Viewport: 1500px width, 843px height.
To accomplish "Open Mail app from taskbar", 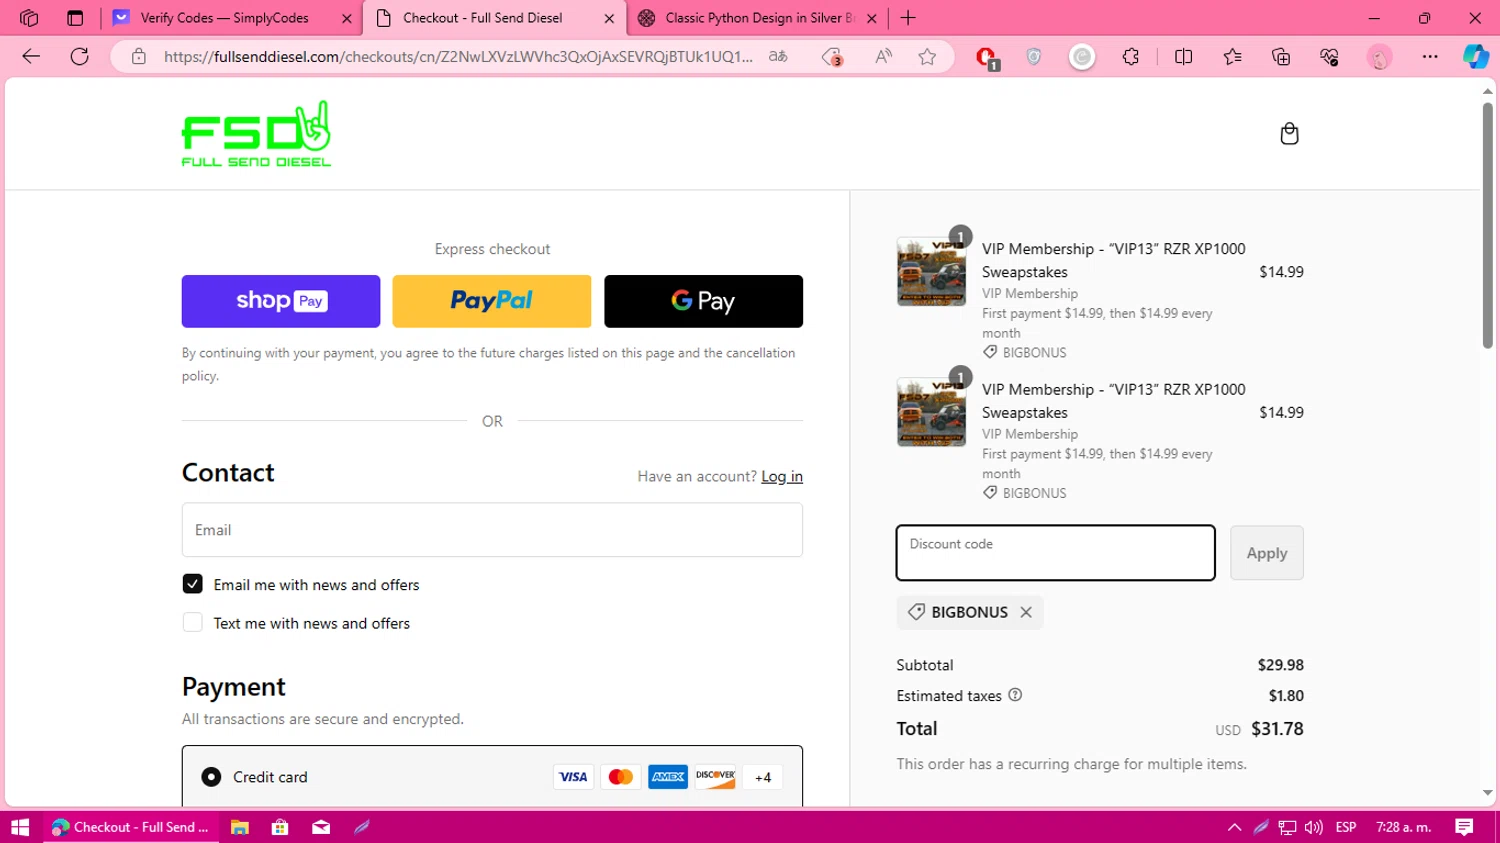I will coord(321,827).
